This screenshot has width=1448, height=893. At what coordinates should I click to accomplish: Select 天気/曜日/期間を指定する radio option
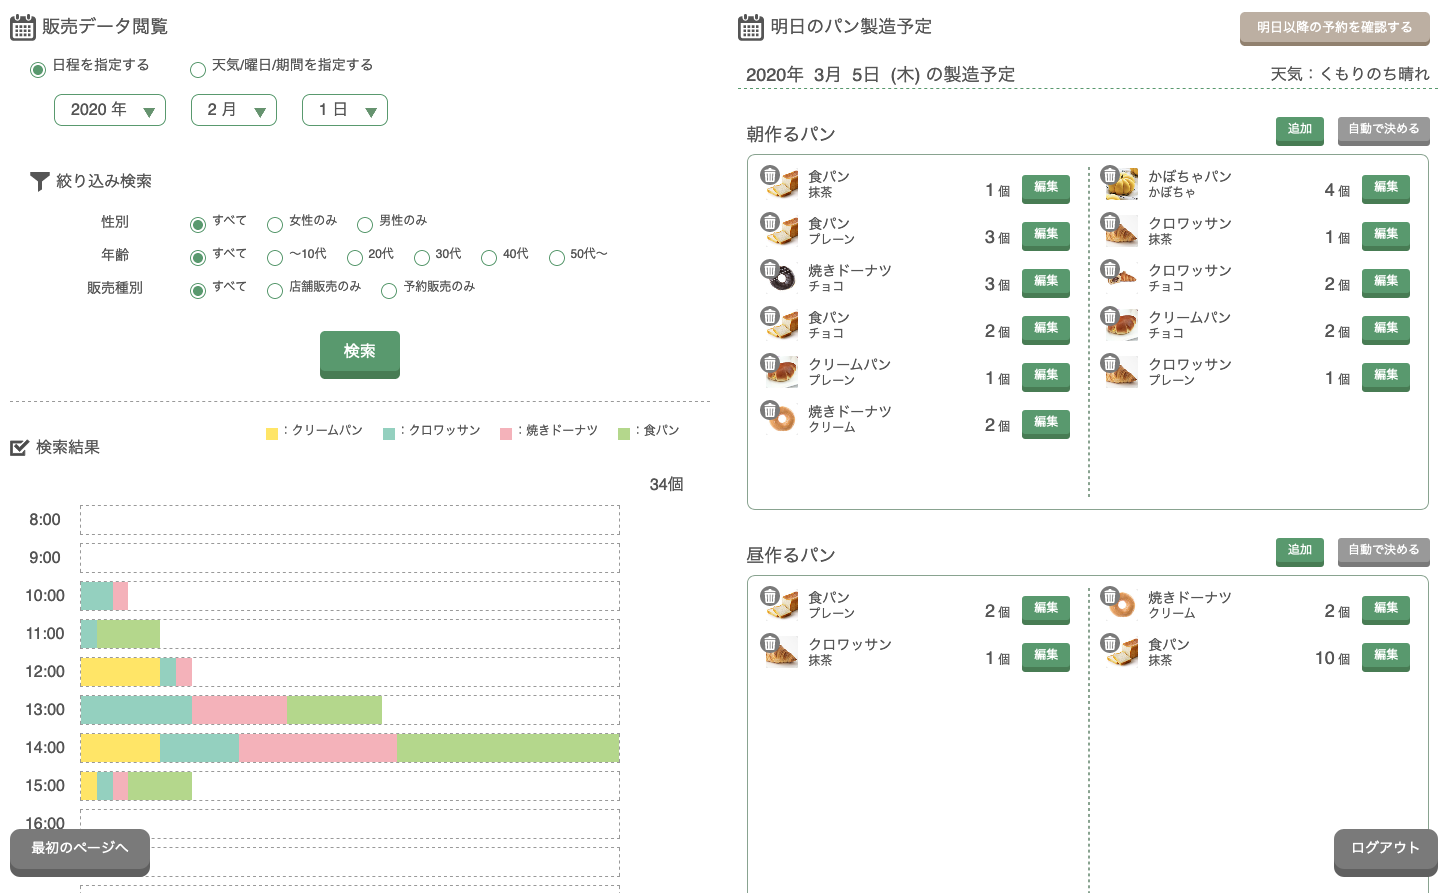coord(198,69)
